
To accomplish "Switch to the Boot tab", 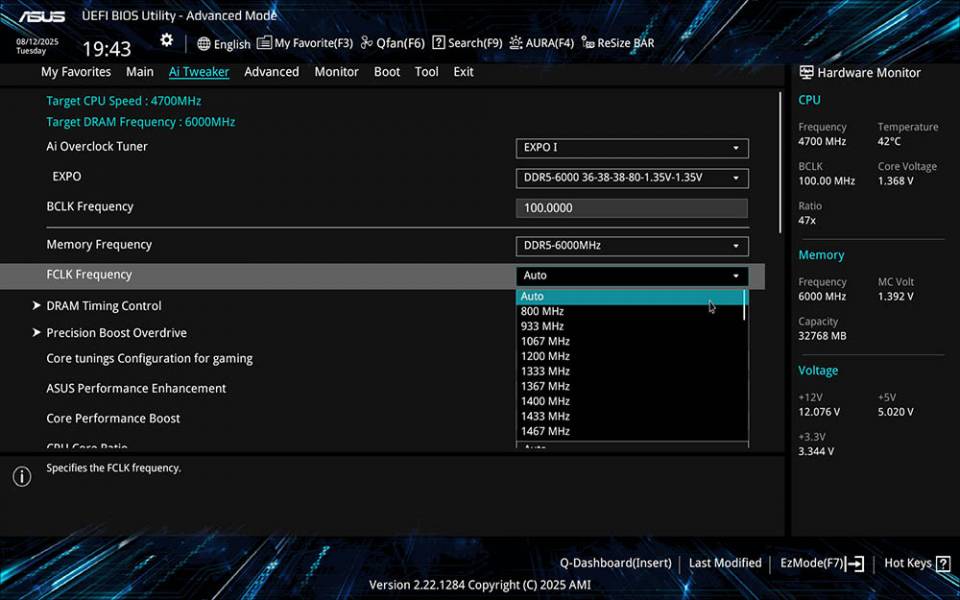I will coord(387,71).
